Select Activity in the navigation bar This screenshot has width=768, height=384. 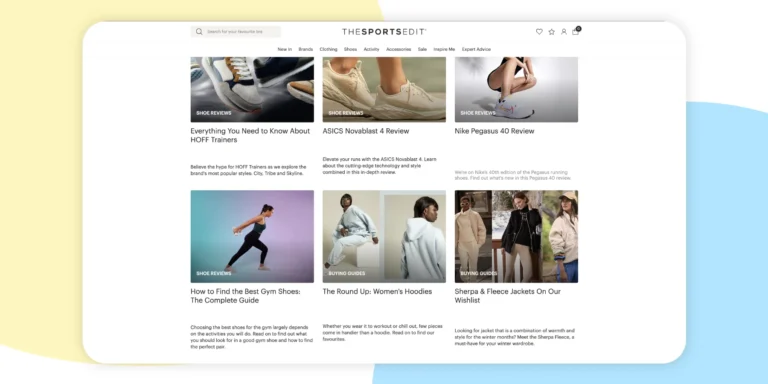371,49
